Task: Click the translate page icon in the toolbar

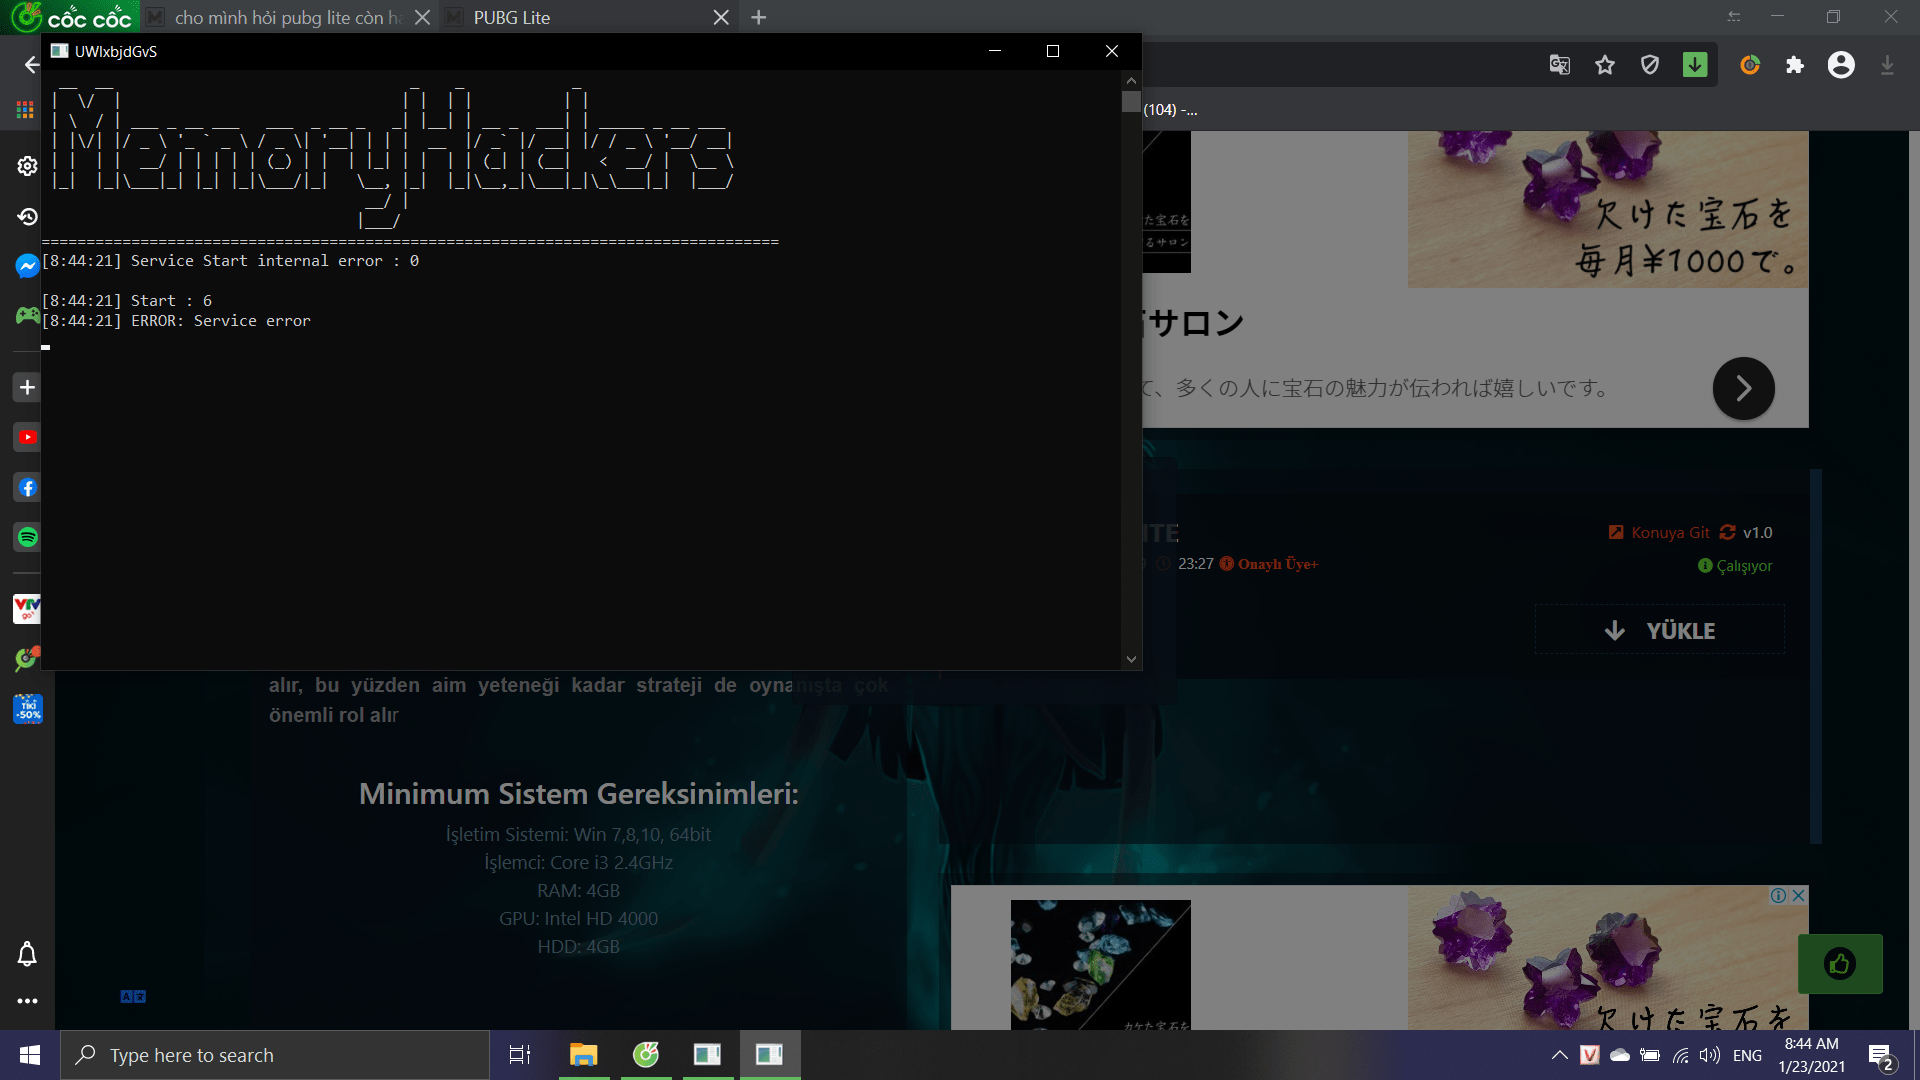Action: pyautogui.click(x=1560, y=65)
